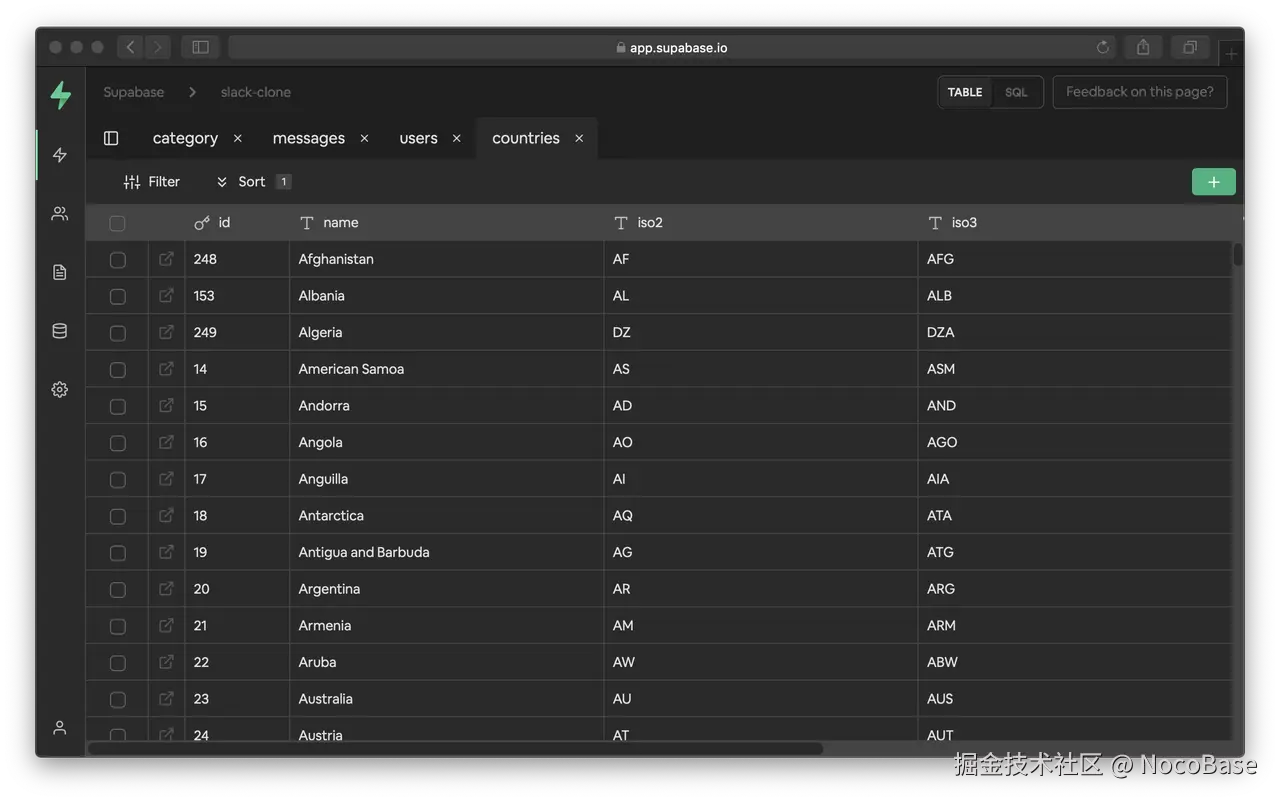Click the Supabase lightning bolt logo

(61, 95)
